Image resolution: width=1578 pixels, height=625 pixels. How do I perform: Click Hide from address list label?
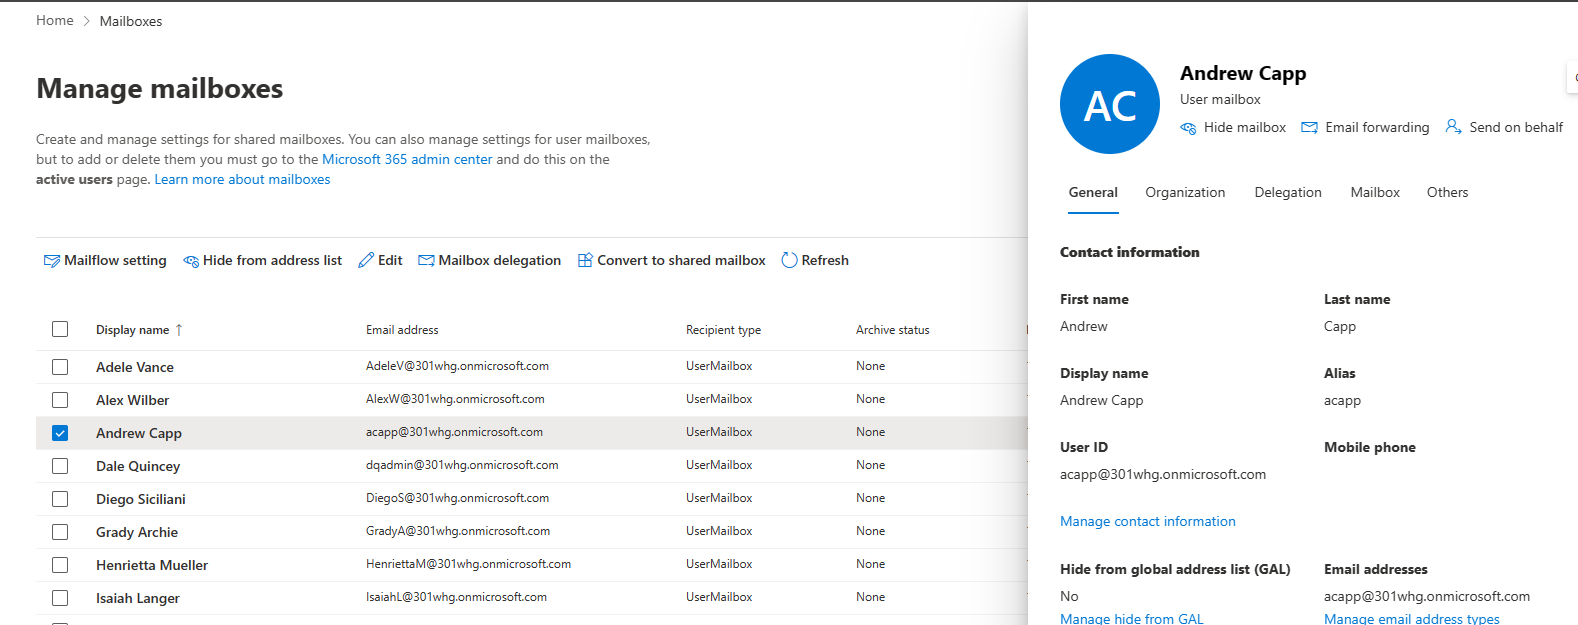tap(272, 260)
